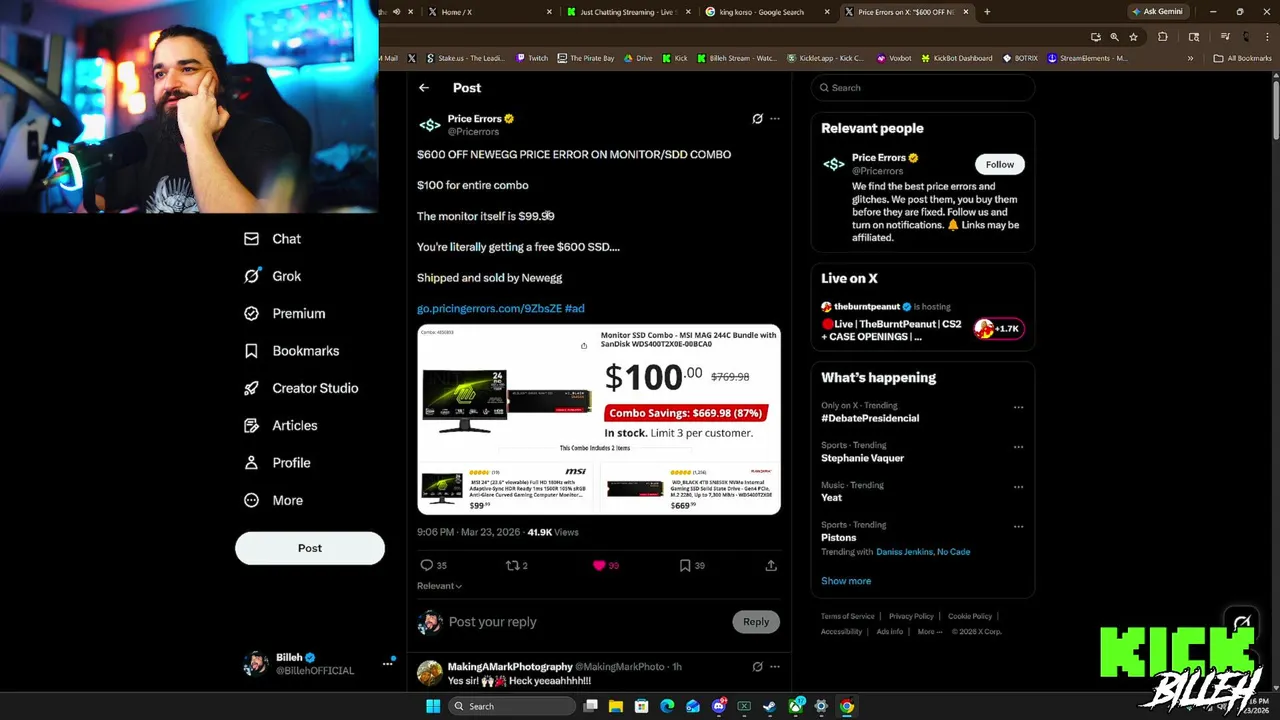This screenshot has width=1280, height=720.
Task: Bookmark this page with star icon
Action: coord(1133,37)
